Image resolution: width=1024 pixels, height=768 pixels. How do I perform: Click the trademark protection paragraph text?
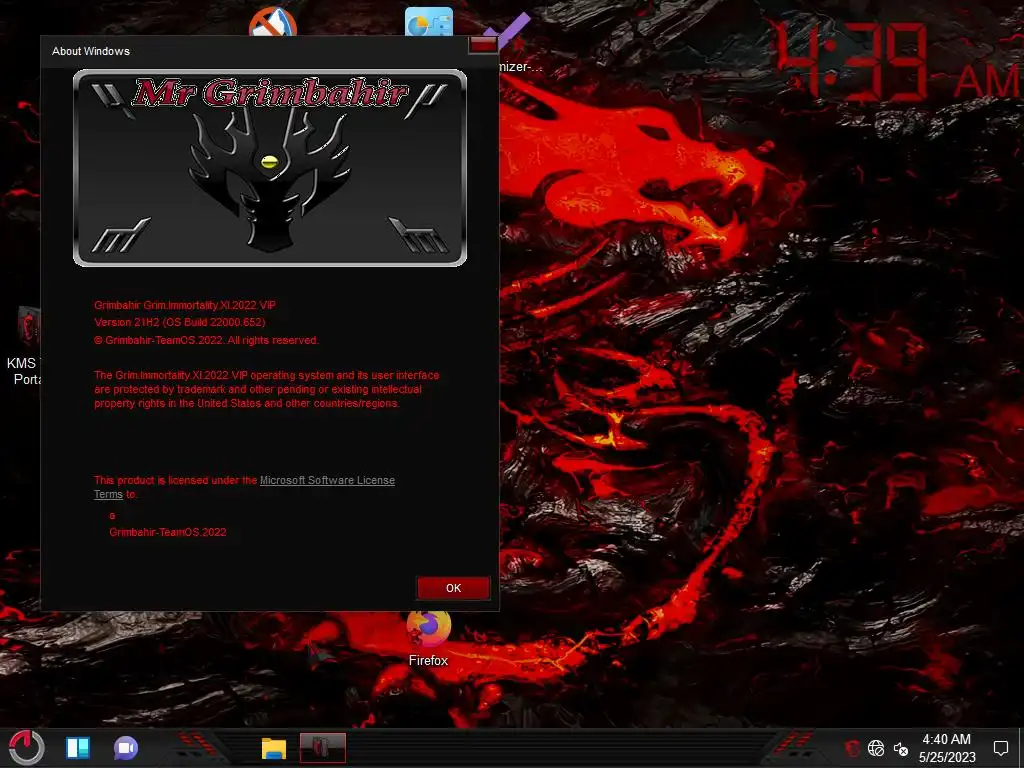coord(266,389)
